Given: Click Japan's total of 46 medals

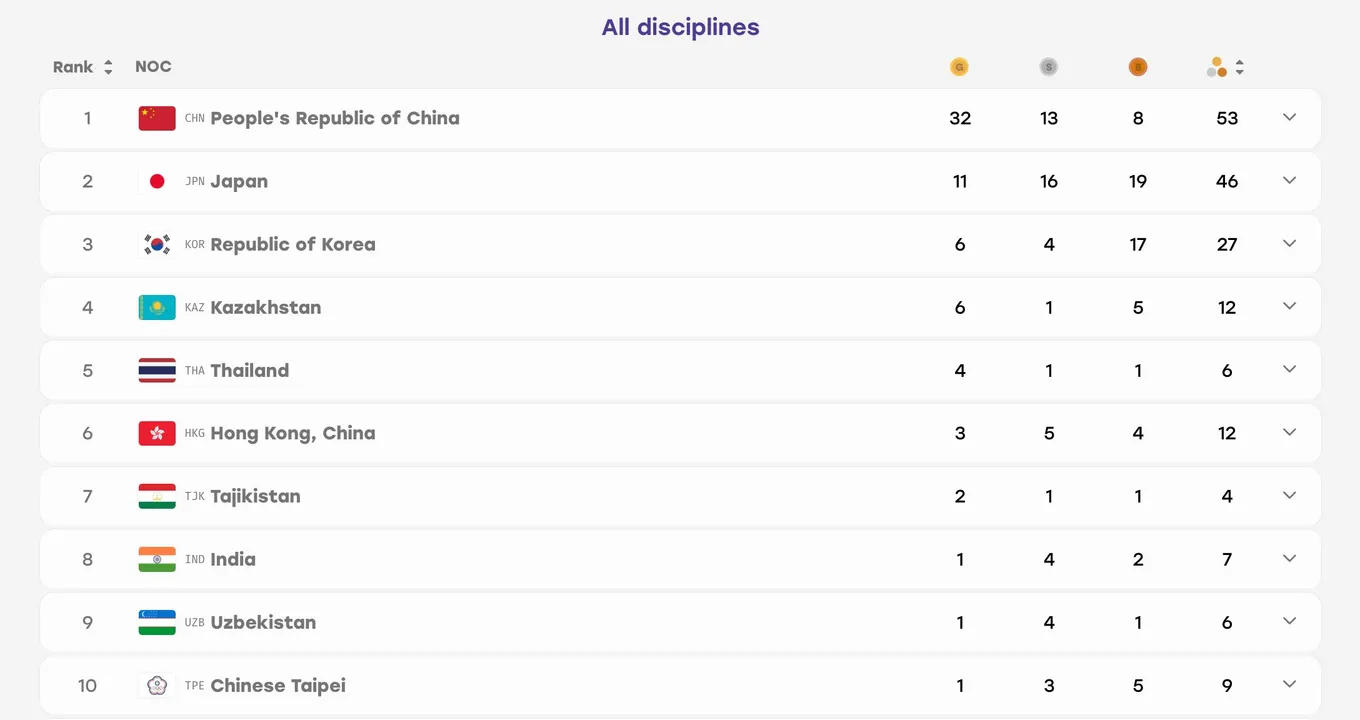Looking at the screenshot, I should pyautogui.click(x=1227, y=181).
